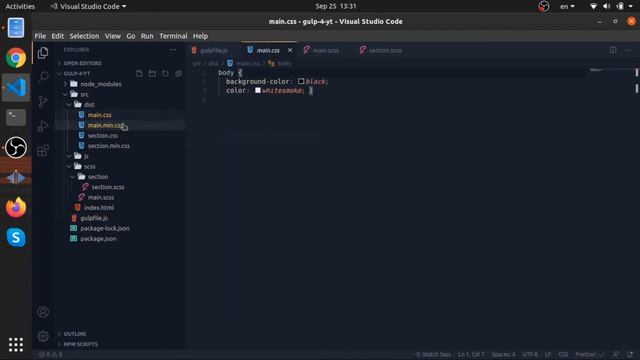
Task: Open the Run menu
Action: (x=147, y=36)
